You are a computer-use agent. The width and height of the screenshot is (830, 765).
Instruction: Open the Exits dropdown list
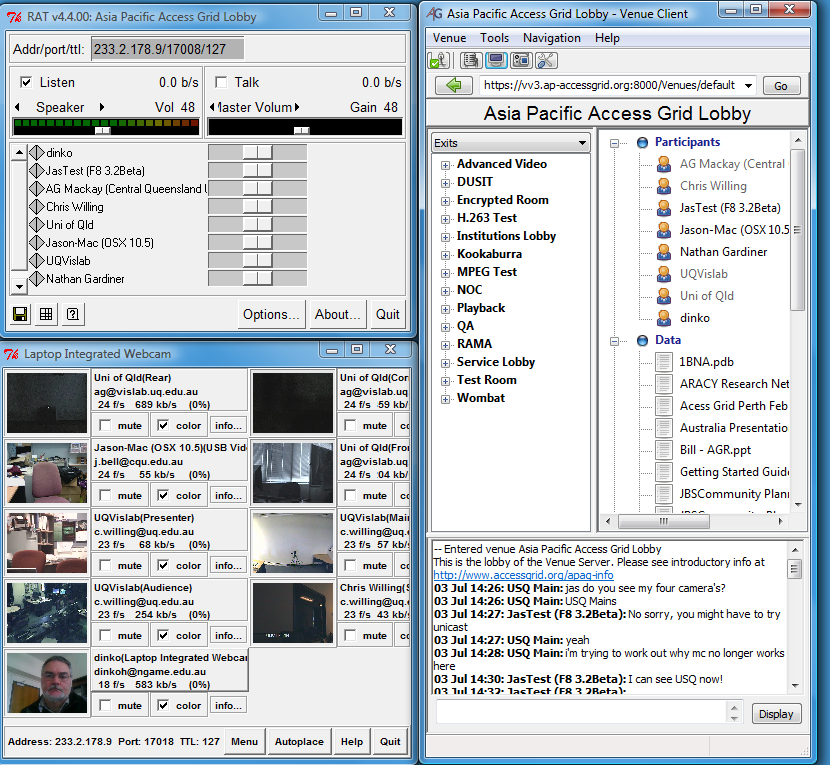[582, 143]
